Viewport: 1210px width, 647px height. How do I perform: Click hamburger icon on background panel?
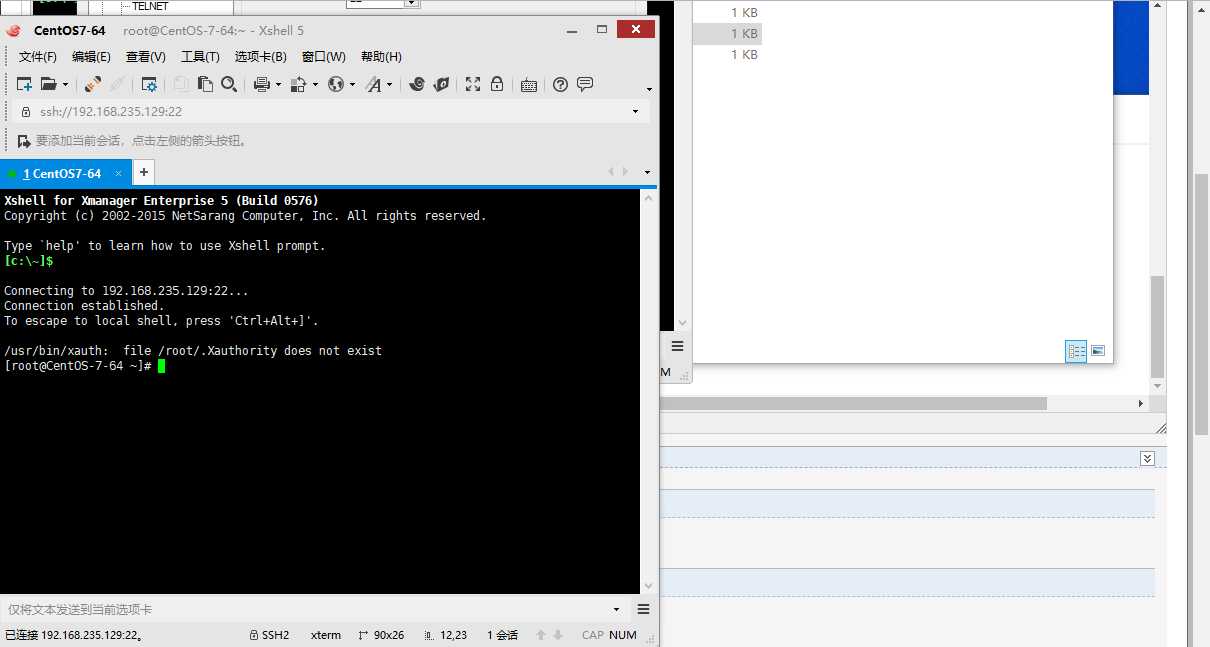(677, 346)
